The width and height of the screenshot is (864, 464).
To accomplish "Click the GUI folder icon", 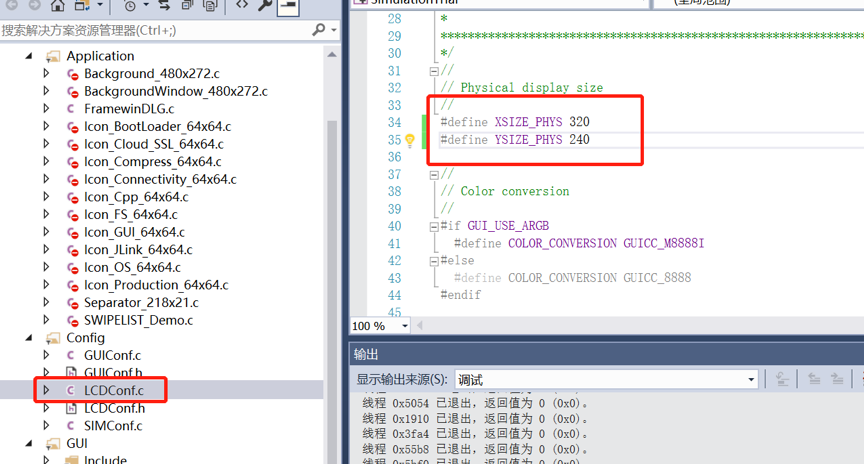I will click(x=53, y=444).
